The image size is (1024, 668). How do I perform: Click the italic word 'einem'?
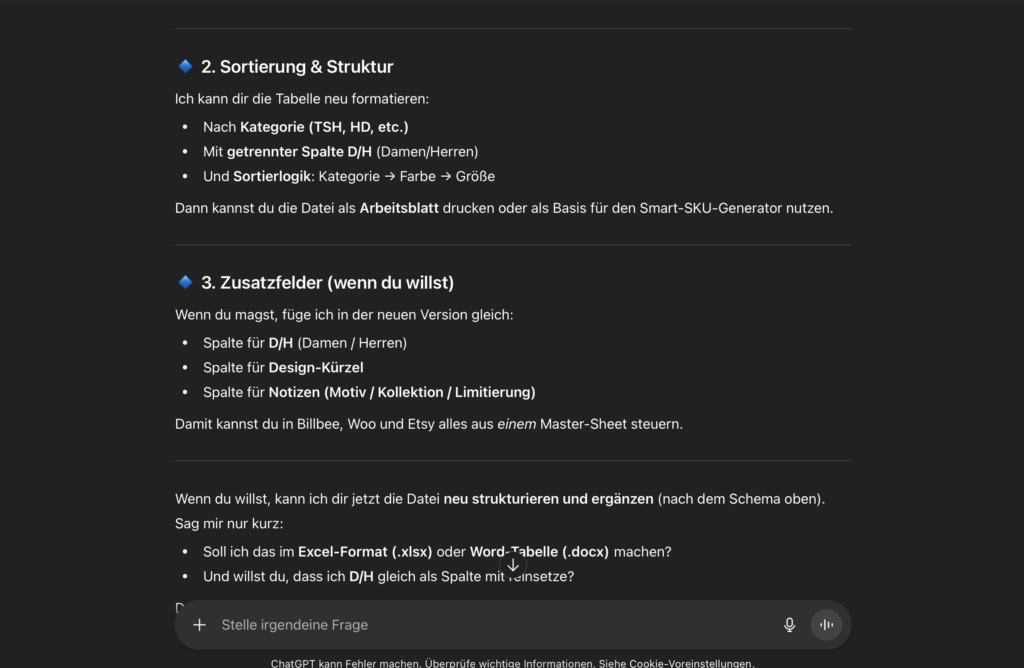(517, 424)
